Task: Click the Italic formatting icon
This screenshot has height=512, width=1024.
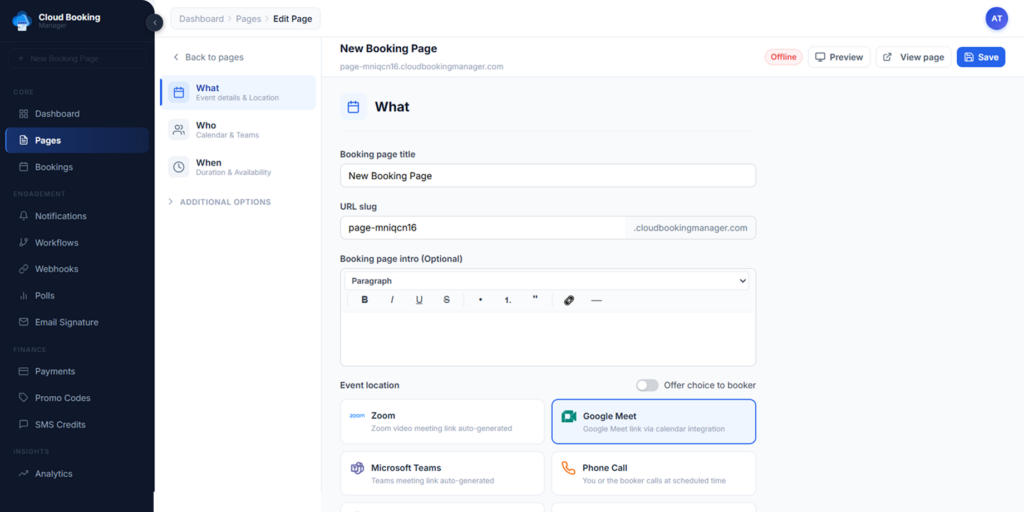Action: tap(392, 300)
